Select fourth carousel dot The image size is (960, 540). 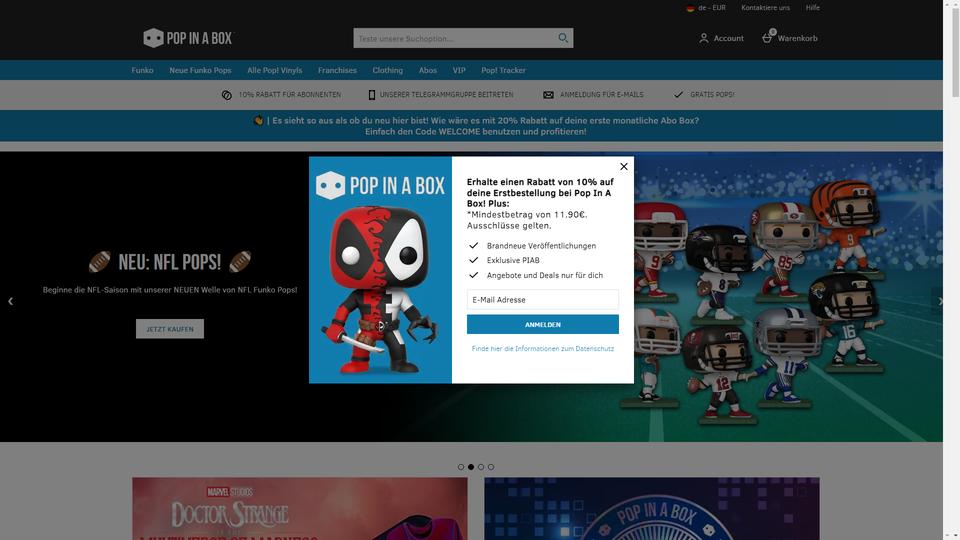coord(491,467)
